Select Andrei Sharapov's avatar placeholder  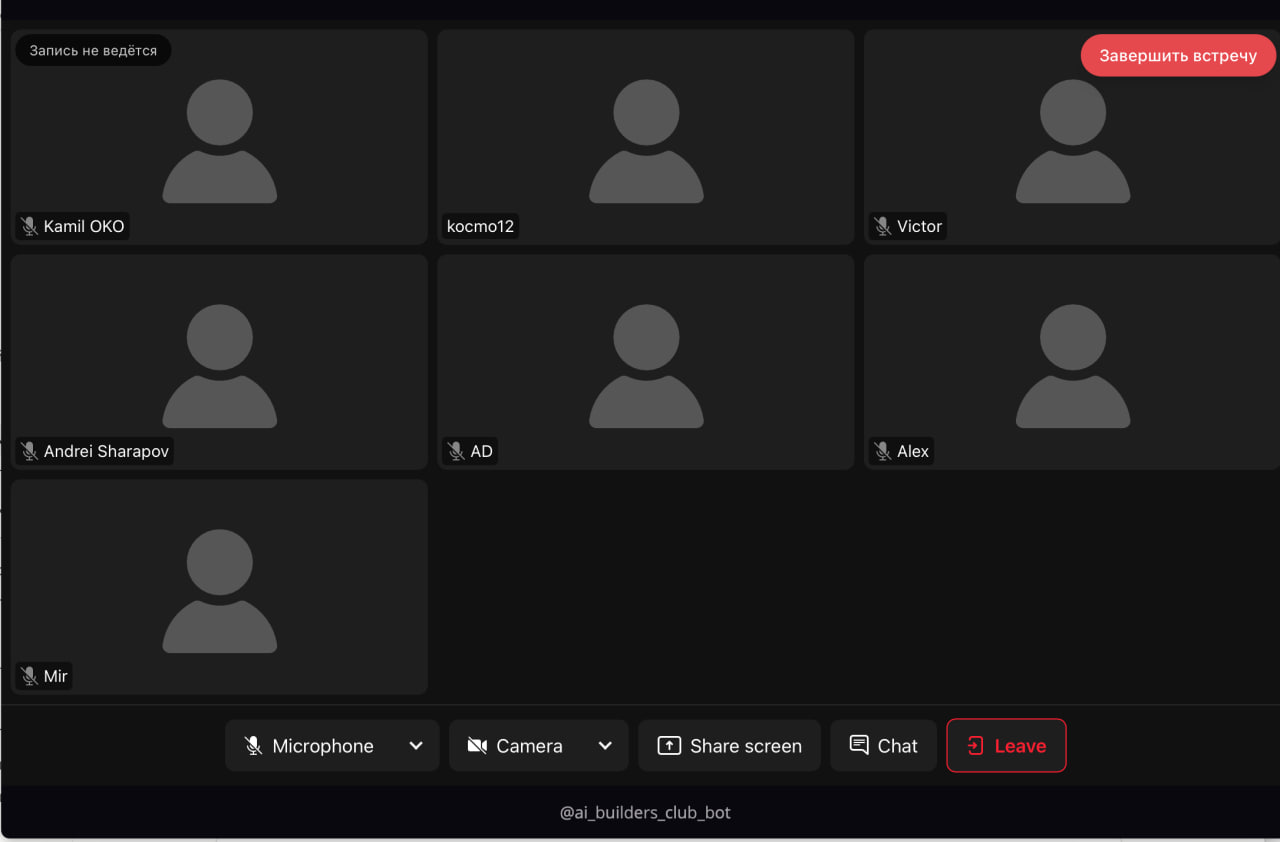pyautogui.click(x=220, y=366)
